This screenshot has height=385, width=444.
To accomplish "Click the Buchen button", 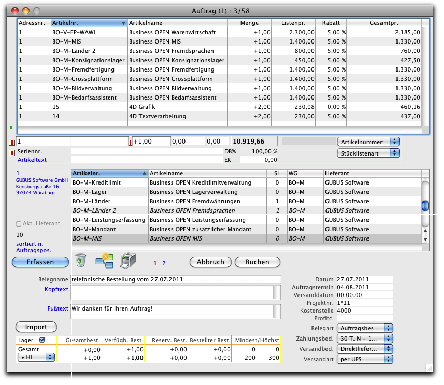I will point(257,262).
